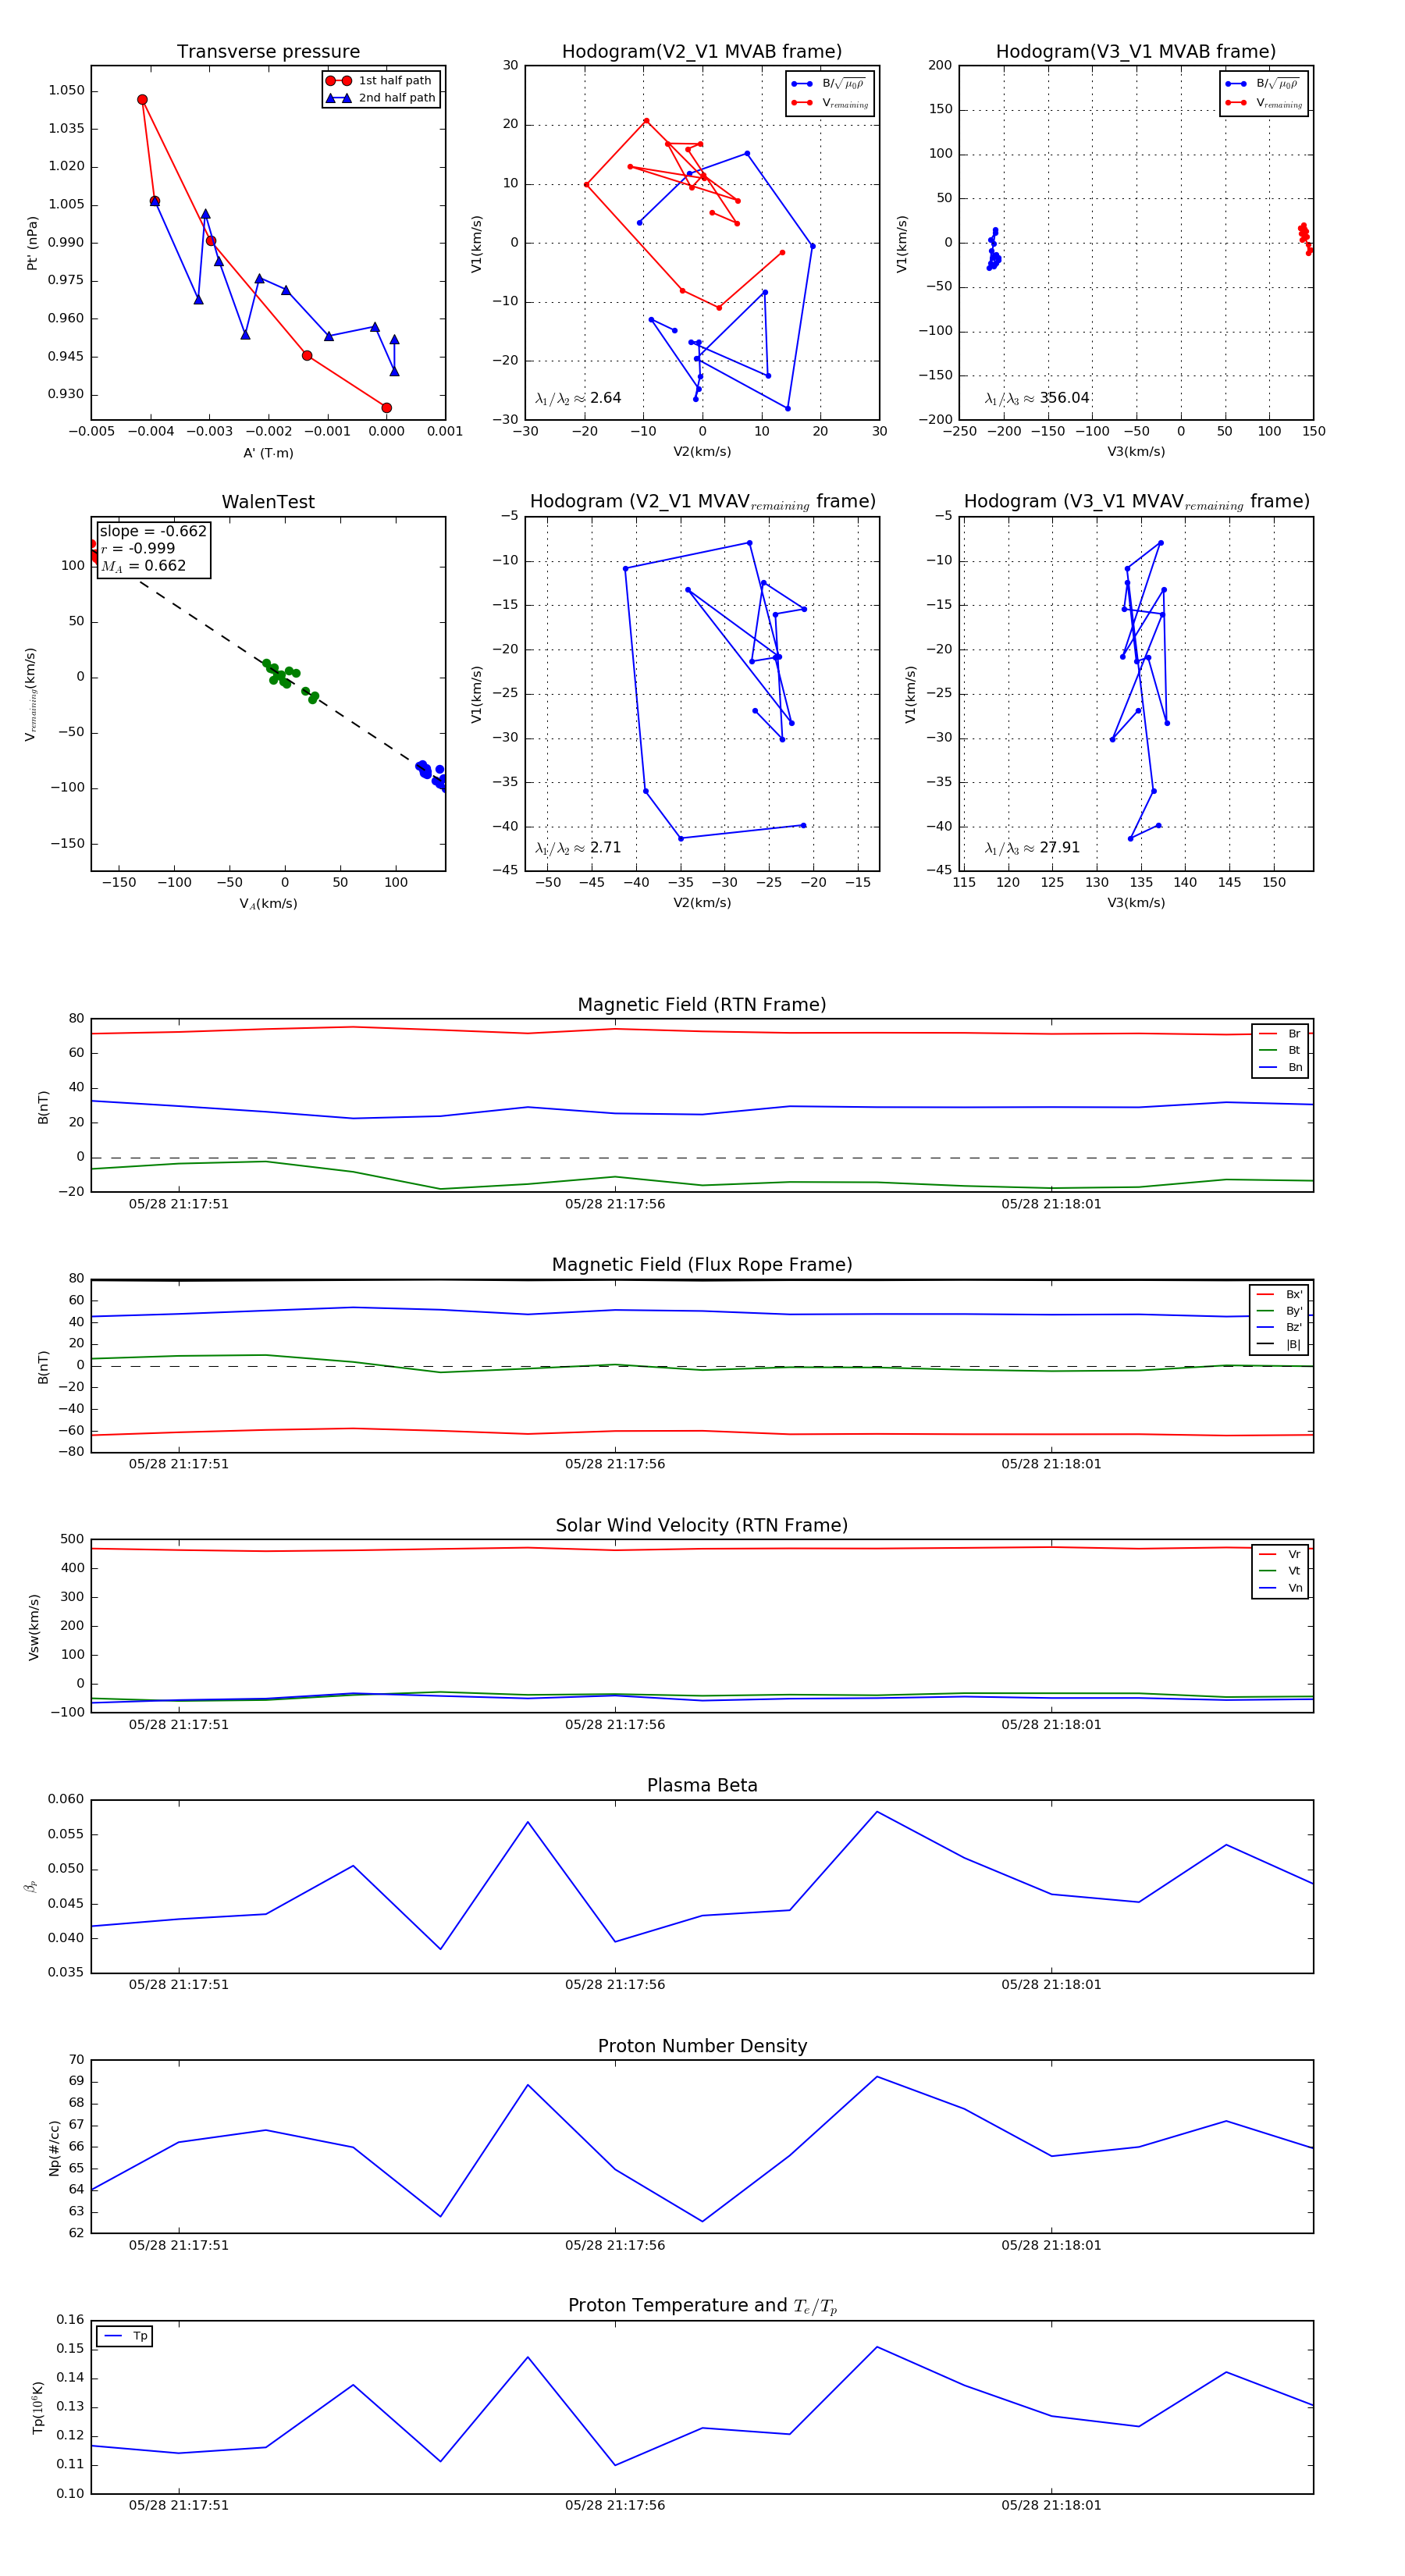The image size is (1405, 2576).
Task: Click the "Hodogram (V3_V1 MVAV remaining frame)" title
Action: 1136,502
